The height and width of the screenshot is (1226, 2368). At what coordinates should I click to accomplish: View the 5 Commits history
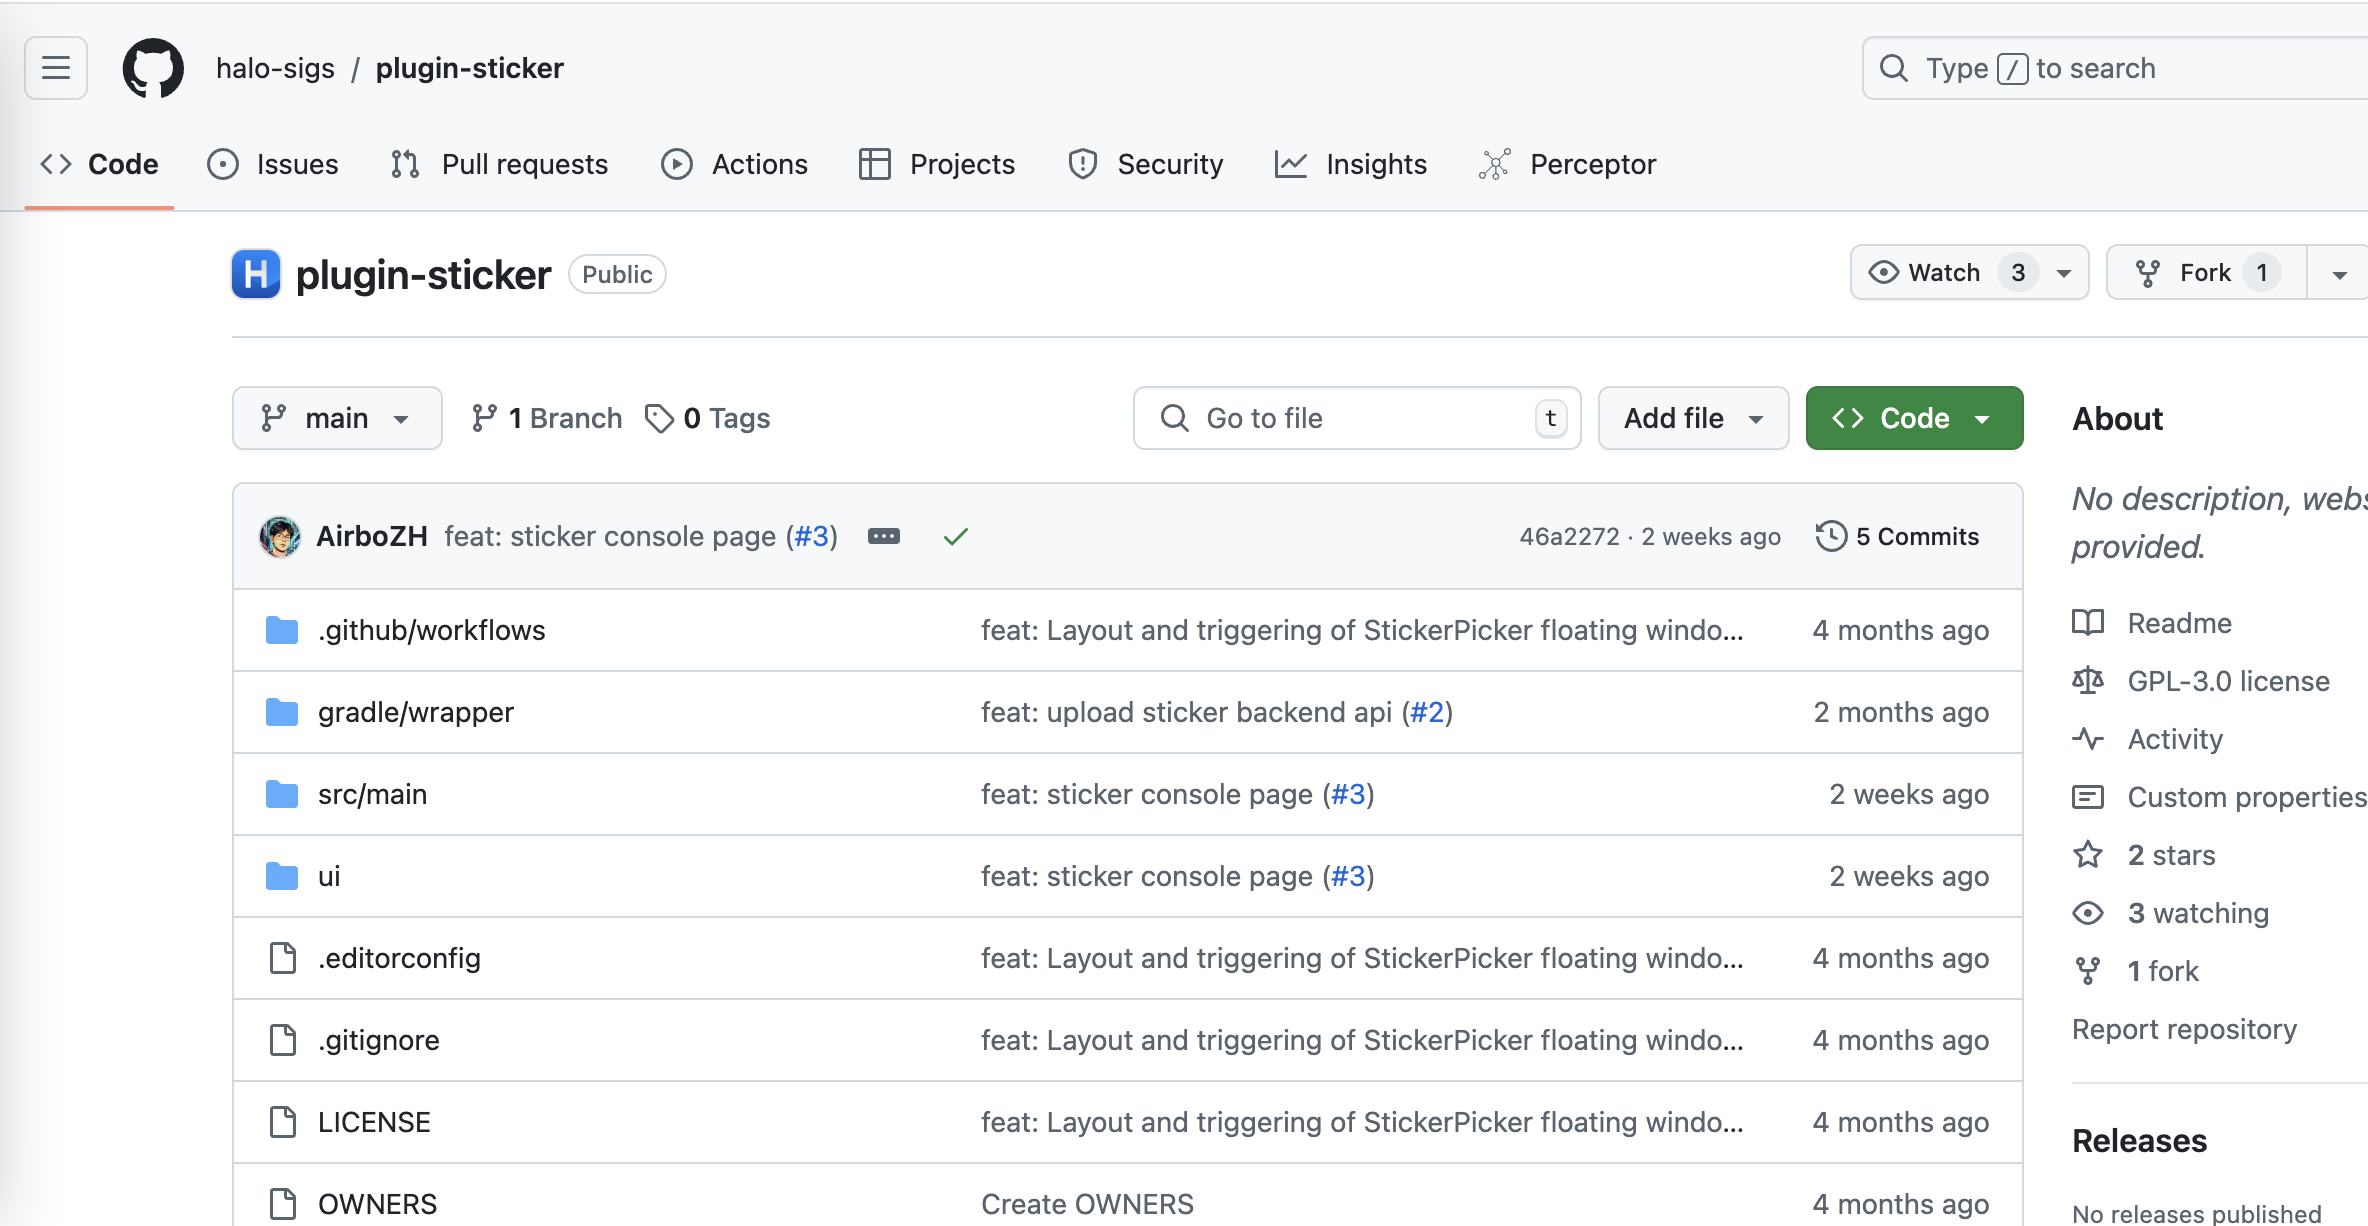[x=1897, y=537]
